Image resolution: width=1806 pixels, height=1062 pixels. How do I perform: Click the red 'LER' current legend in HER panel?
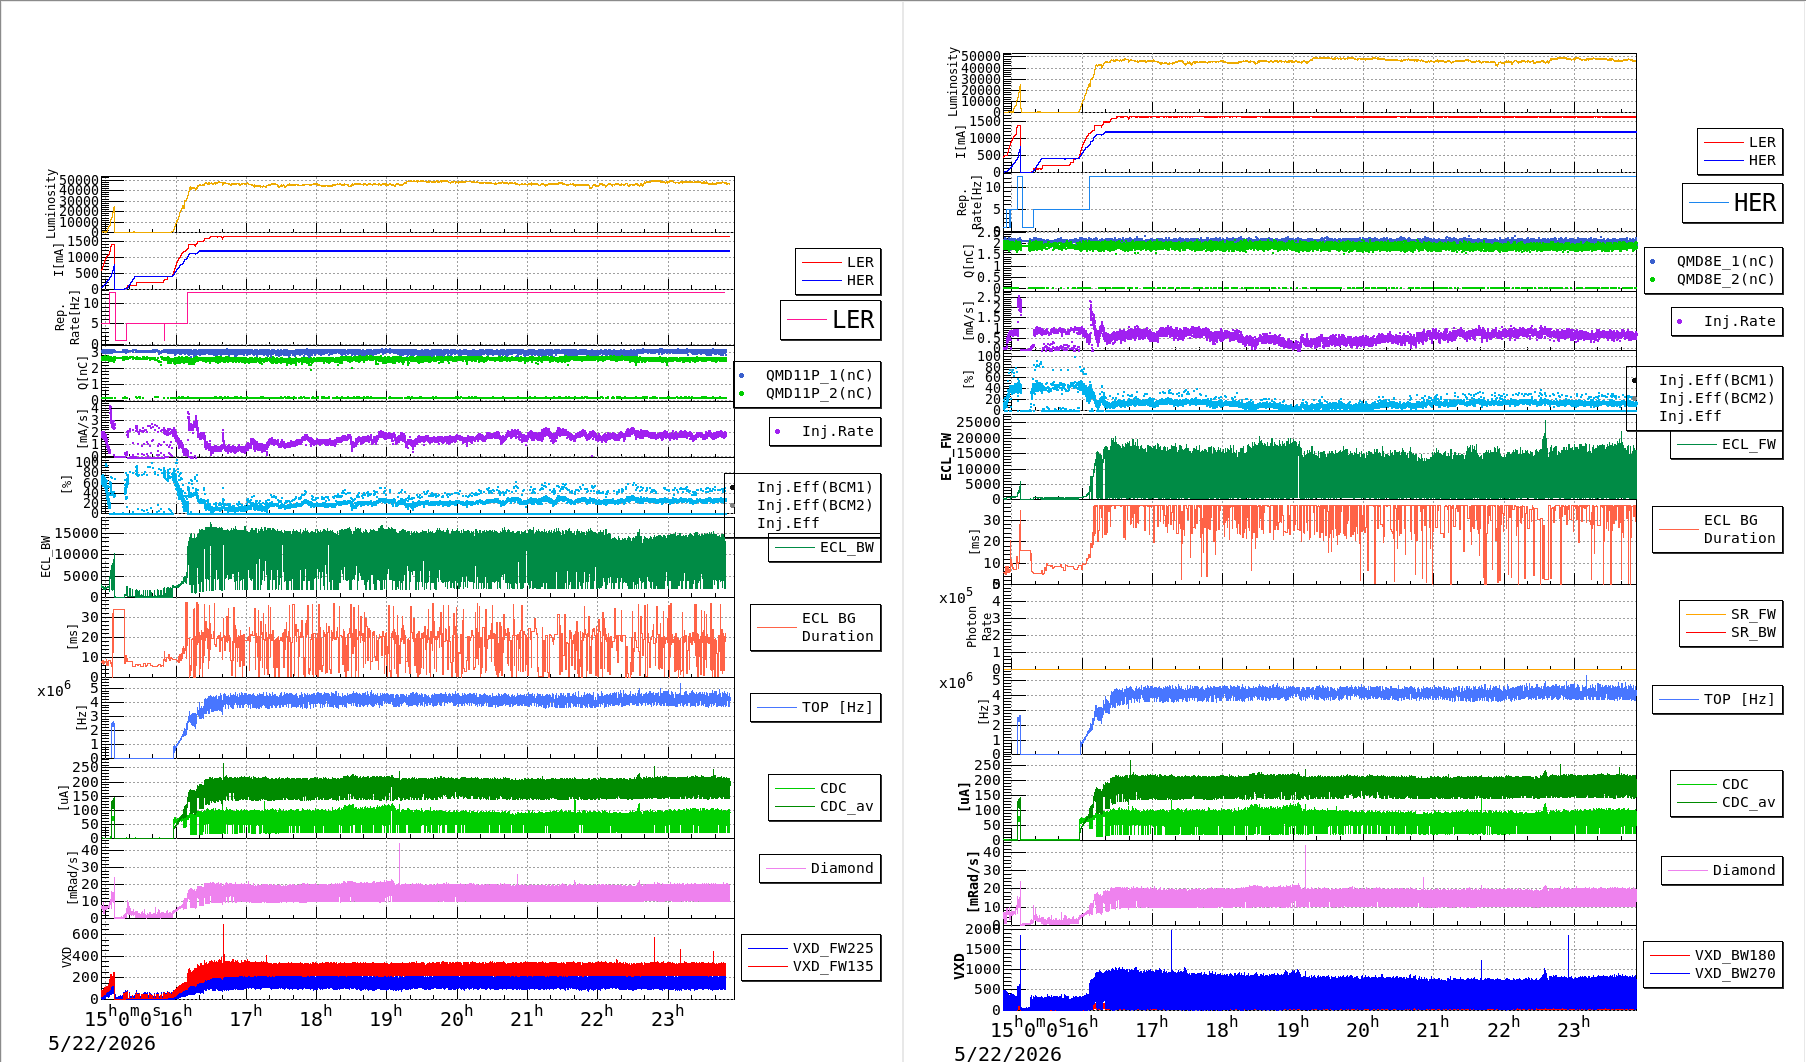pos(1740,142)
